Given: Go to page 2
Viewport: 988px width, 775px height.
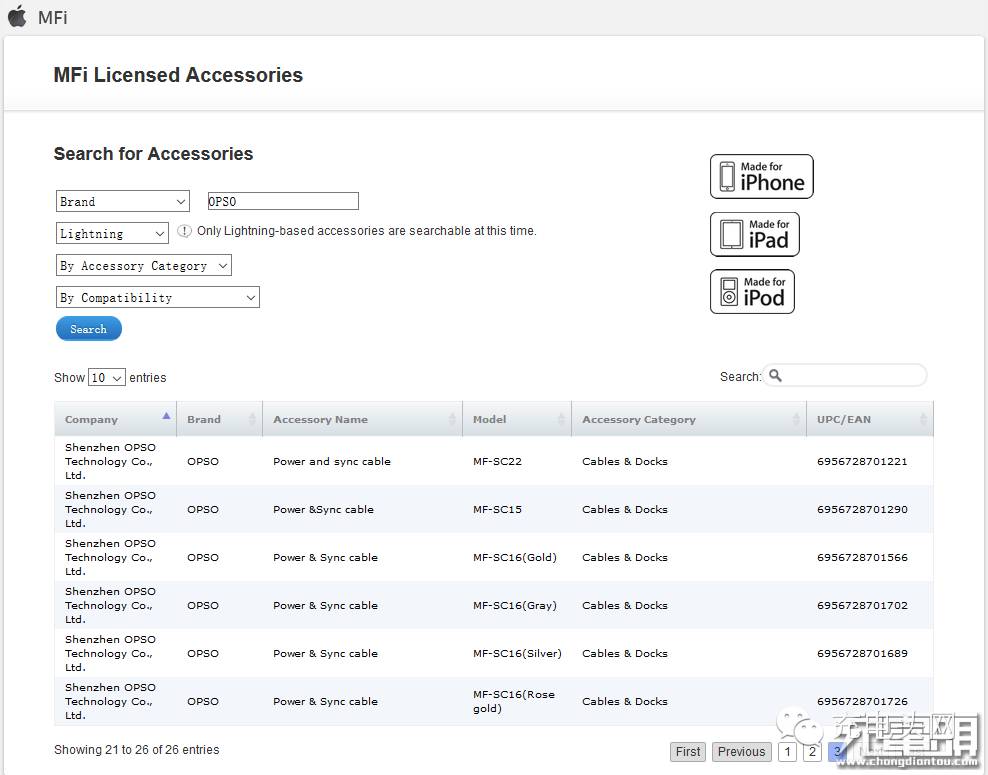Looking at the screenshot, I should tap(812, 752).
